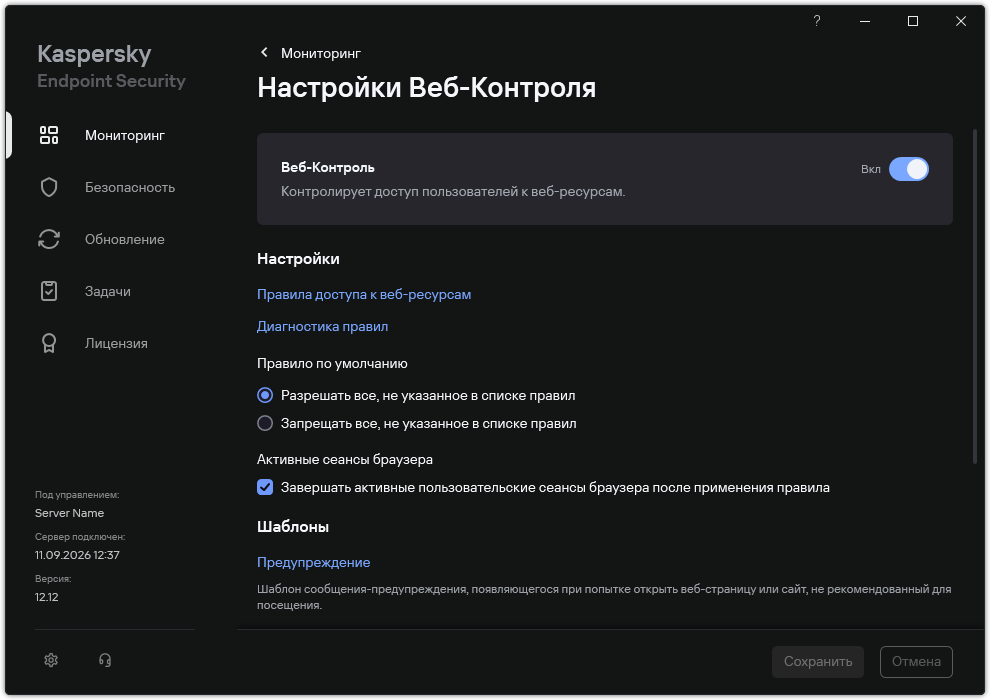Click the 'Шаблон сообщения-предупреждения' description text
Screen dimensions: 990x700
coord(604,597)
